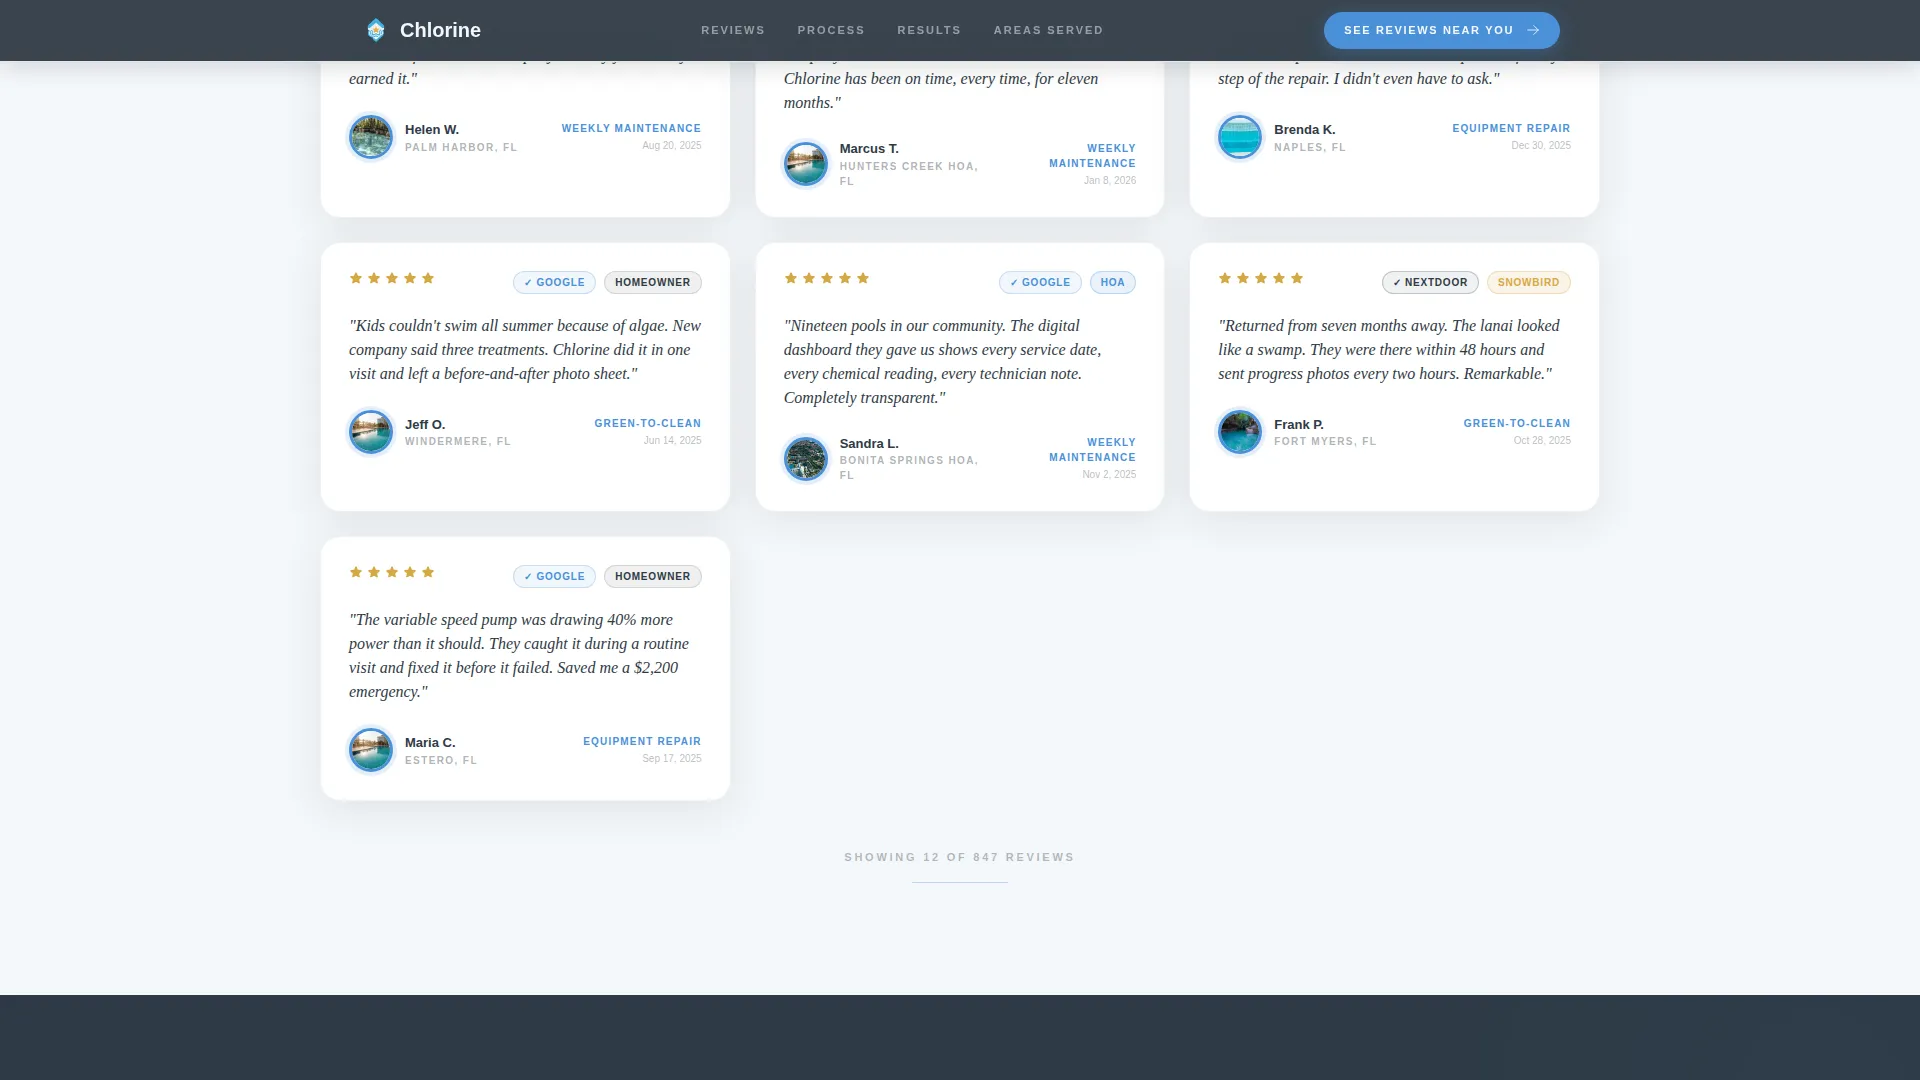Click Weekly Maintenance label under Helen W.
This screenshot has height=1080, width=1920.
[x=631, y=128]
